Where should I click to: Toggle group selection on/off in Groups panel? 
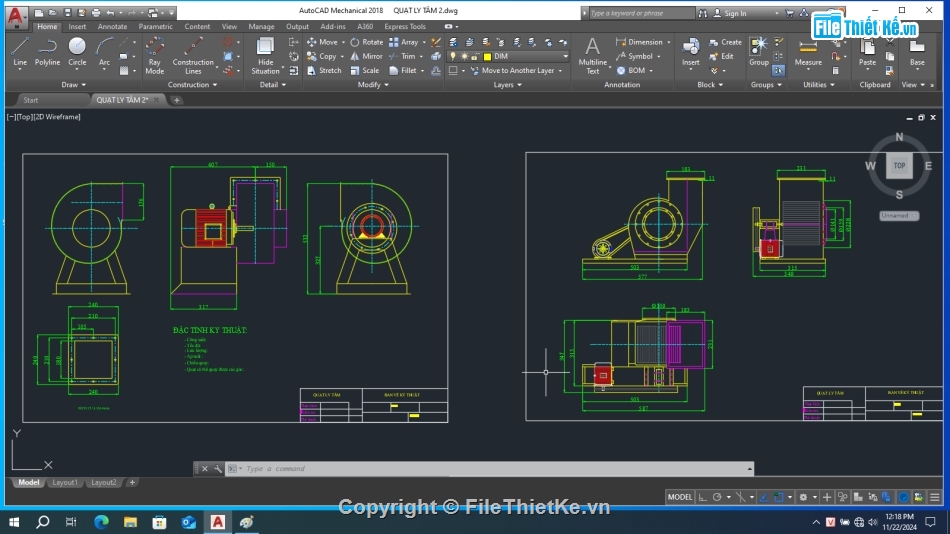click(x=779, y=71)
